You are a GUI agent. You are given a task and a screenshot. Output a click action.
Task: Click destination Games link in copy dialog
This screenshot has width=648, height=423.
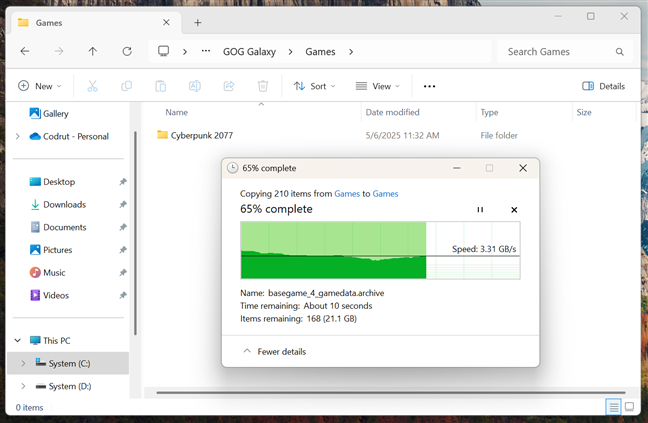coord(386,194)
